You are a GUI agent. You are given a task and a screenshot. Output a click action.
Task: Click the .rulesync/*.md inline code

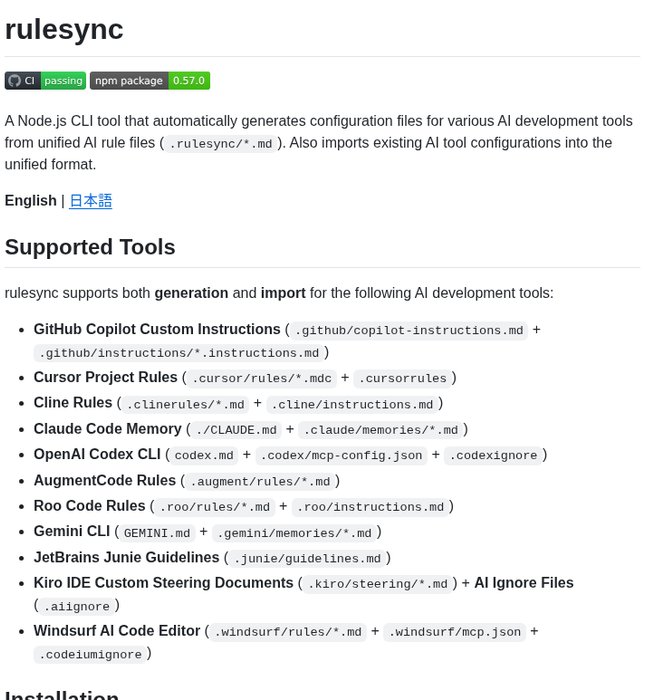click(x=221, y=144)
